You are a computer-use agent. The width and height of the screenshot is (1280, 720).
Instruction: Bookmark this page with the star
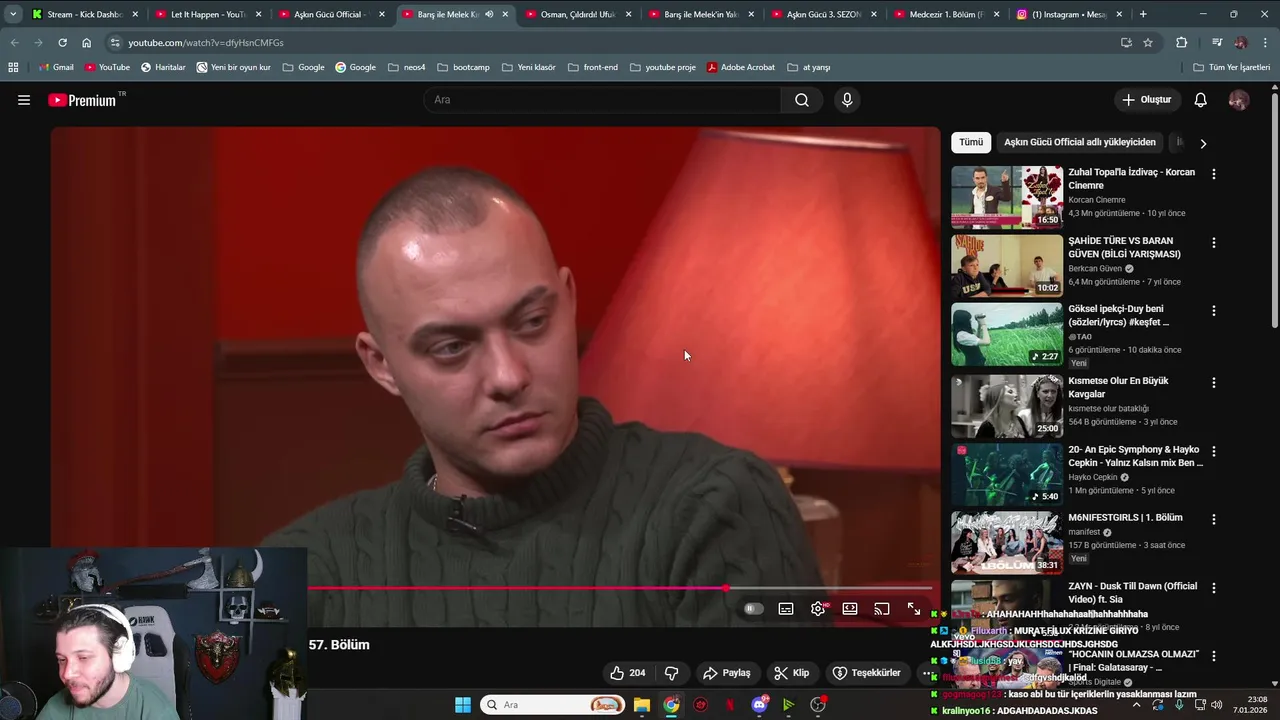(x=1148, y=43)
